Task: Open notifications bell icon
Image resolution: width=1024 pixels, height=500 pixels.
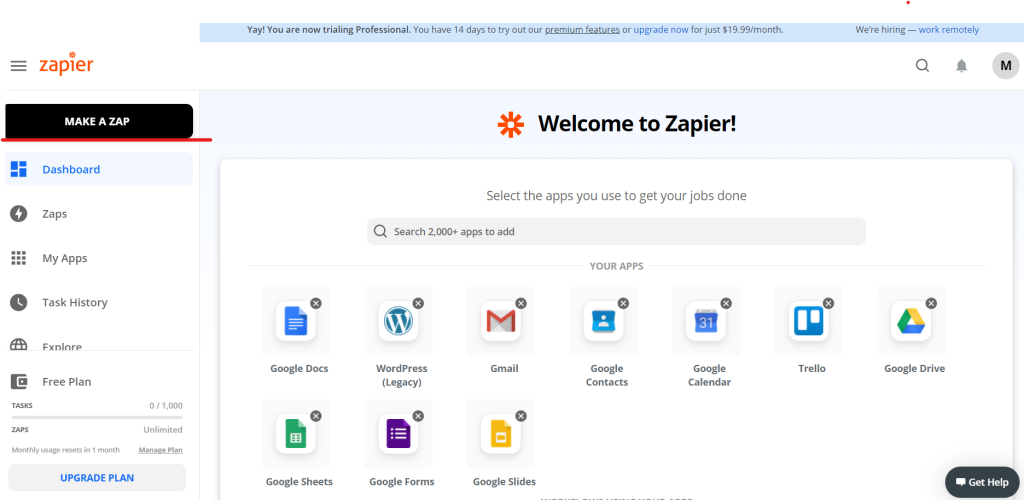Action: tap(961, 66)
